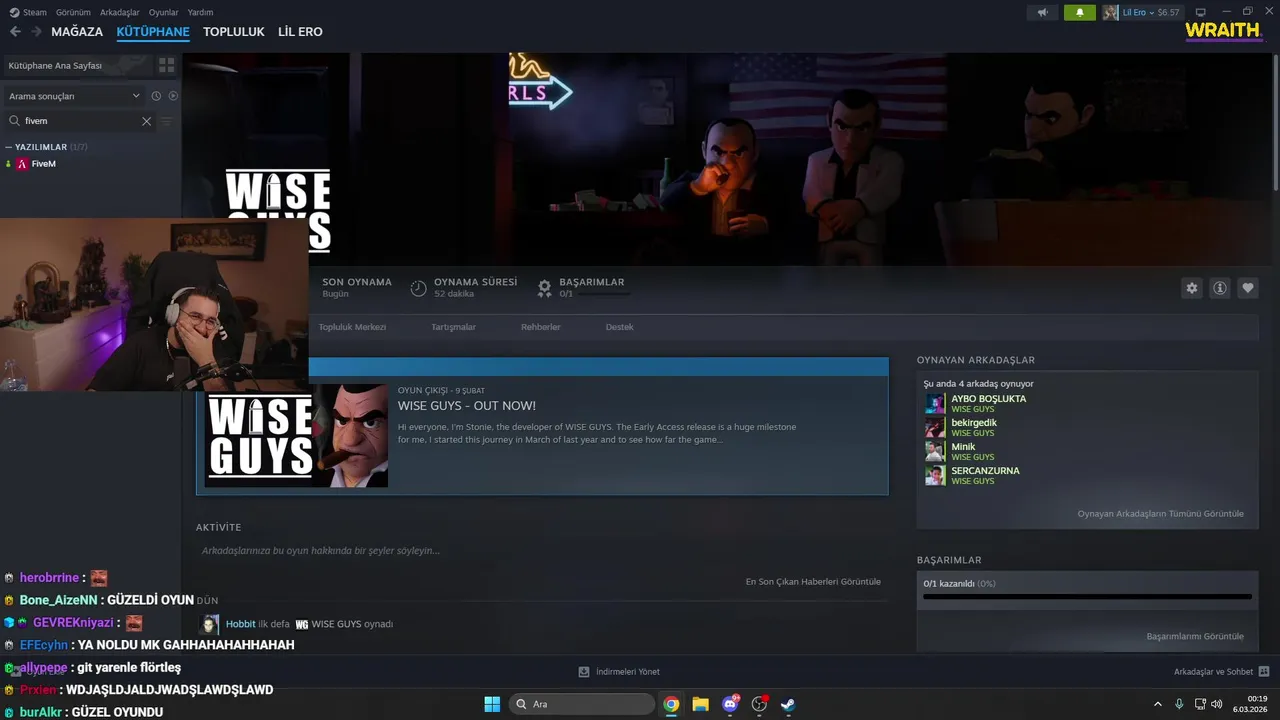
Task: Open the Topluluk Merkezi link
Action: (352, 327)
